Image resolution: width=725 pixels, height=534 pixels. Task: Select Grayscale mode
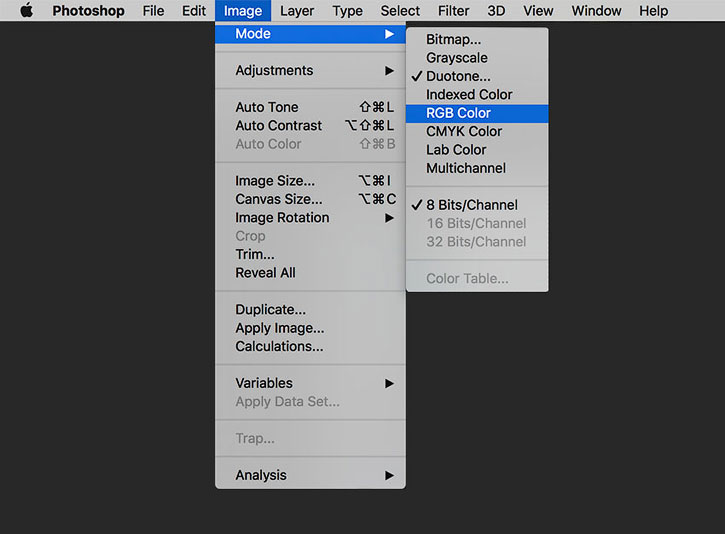(x=477, y=58)
